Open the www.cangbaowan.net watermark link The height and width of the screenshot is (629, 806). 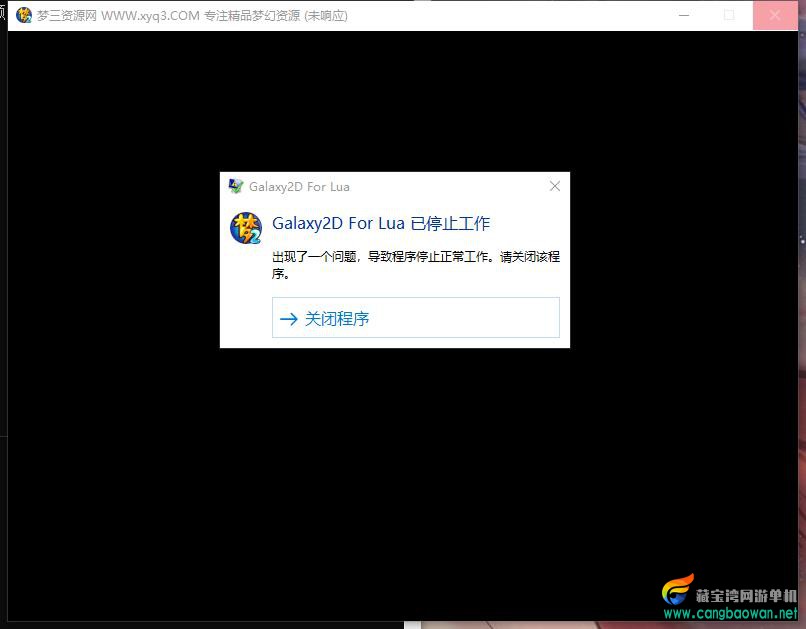[730, 613]
